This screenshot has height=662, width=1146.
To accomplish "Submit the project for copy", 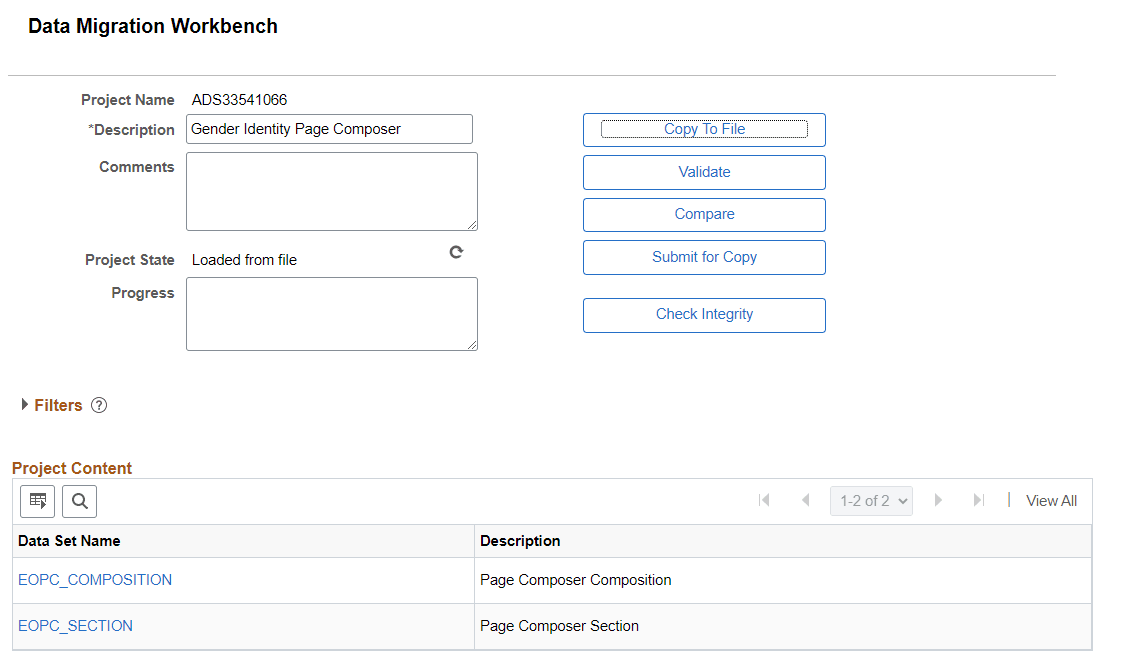I will [704, 257].
